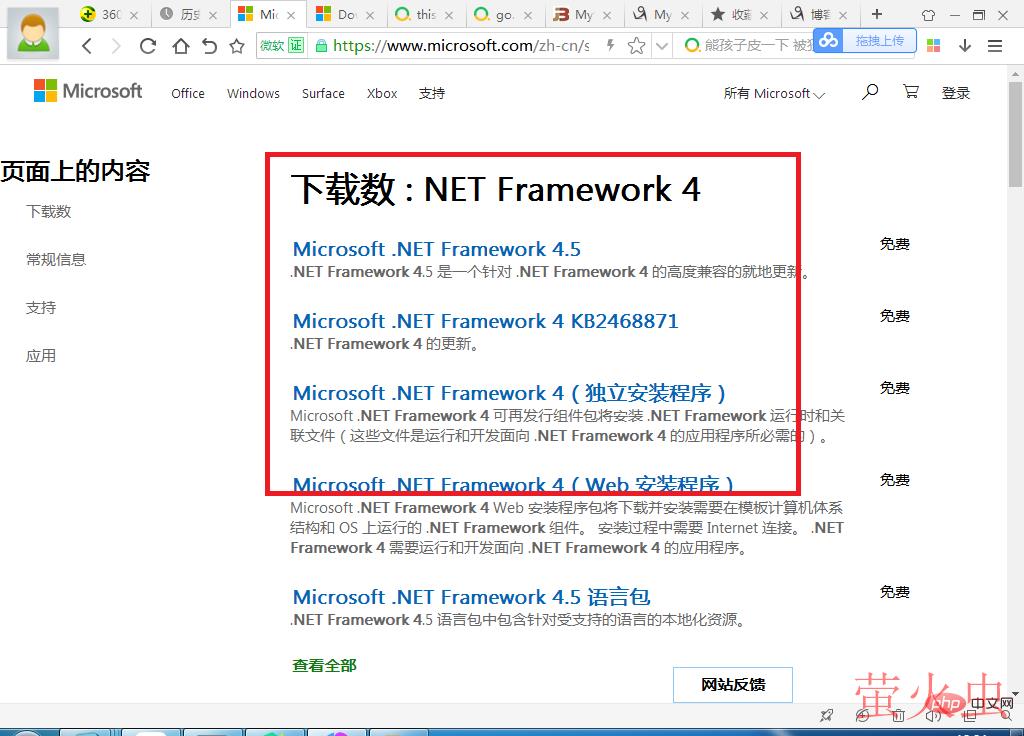
Task: Jump to 应用 in sidebar
Action: (x=40, y=356)
